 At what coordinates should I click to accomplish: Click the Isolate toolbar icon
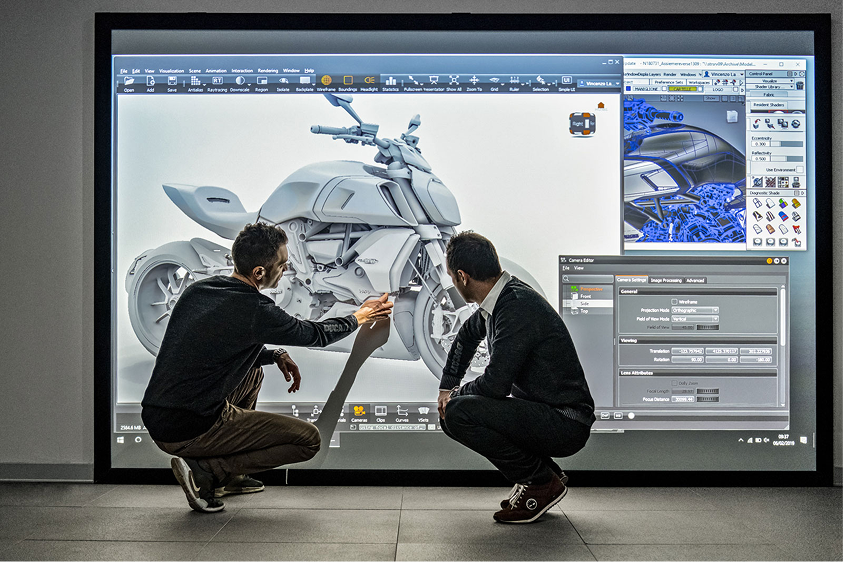click(283, 81)
